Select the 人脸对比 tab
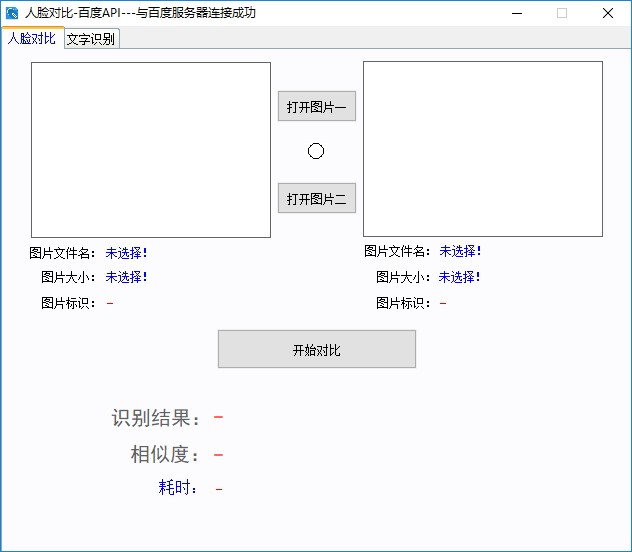The width and height of the screenshot is (632, 552). coord(32,38)
